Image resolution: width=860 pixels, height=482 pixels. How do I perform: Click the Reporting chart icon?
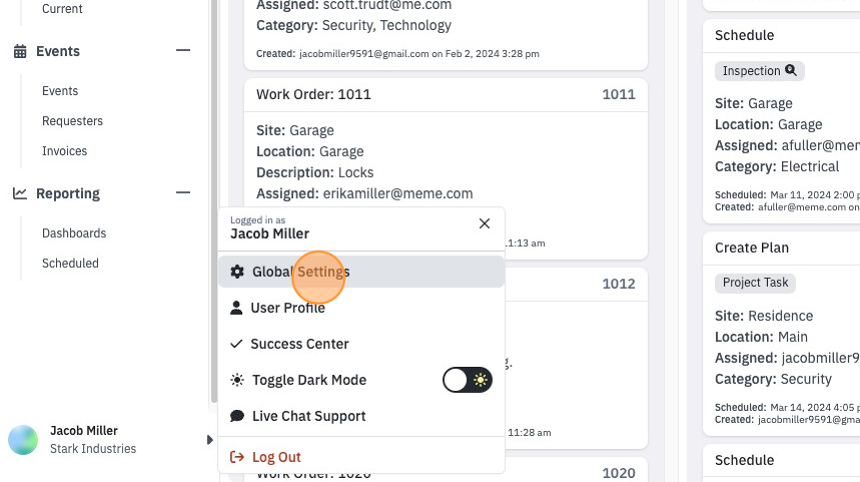coord(20,194)
